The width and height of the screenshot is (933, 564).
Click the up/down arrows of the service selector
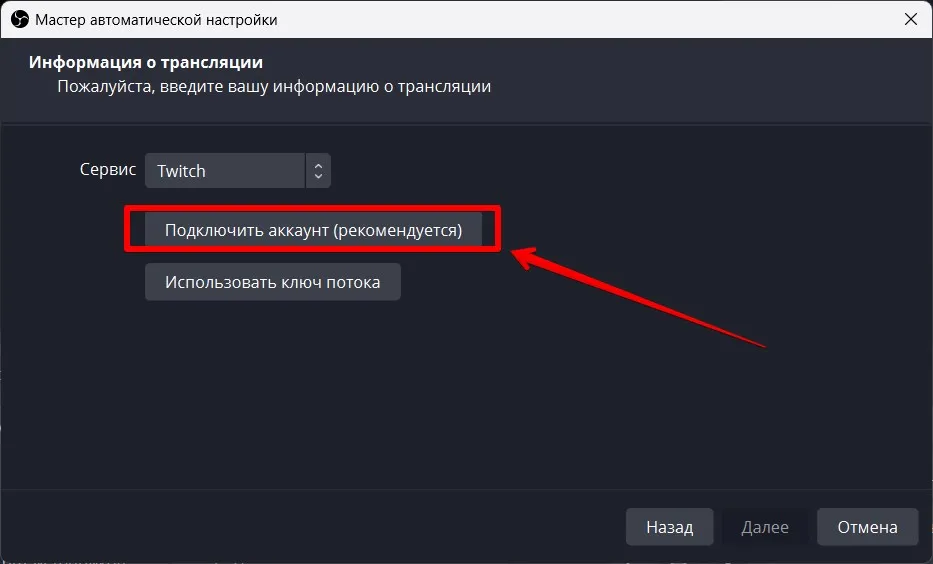(x=318, y=171)
